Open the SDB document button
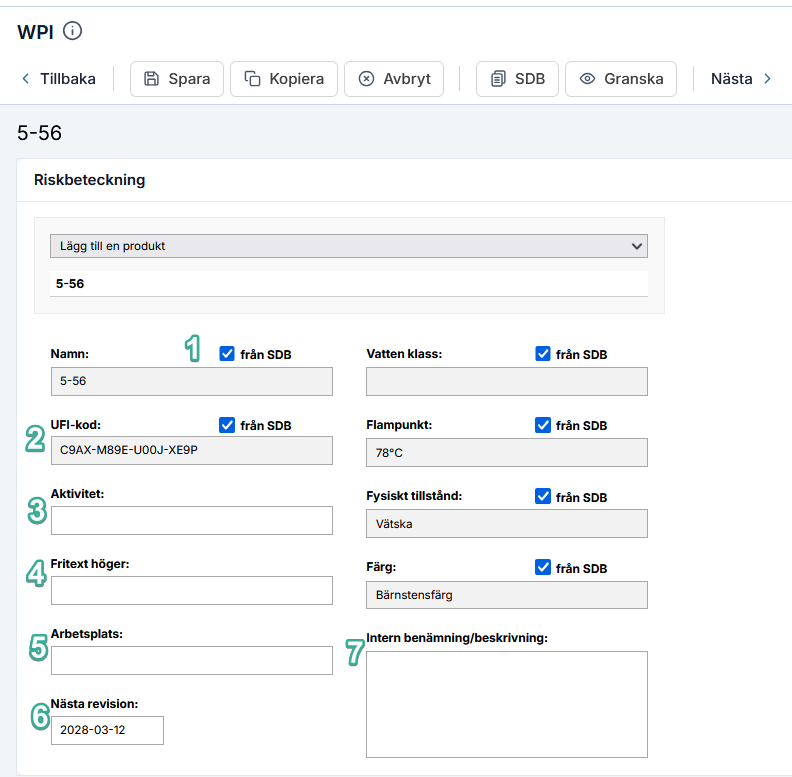 [517, 79]
